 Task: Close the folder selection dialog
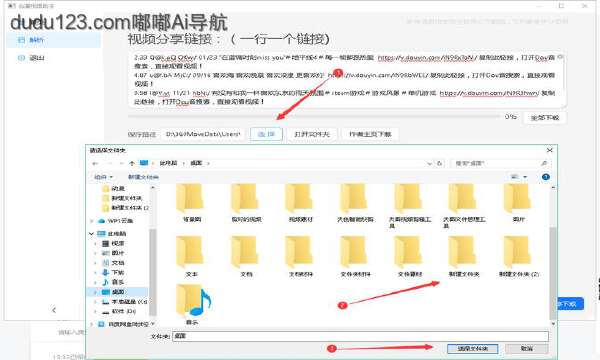pyautogui.click(x=549, y=150)
